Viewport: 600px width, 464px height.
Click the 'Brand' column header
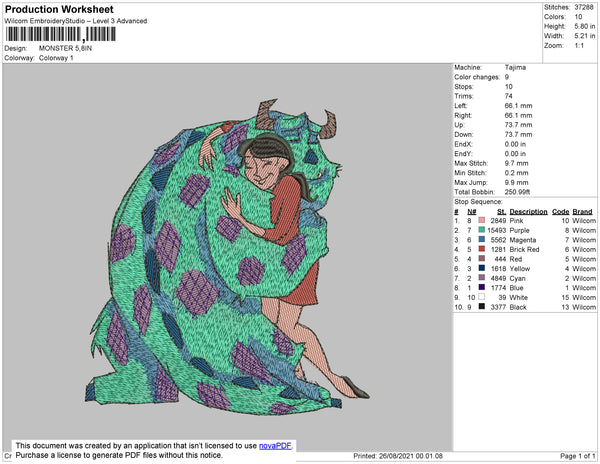point(582,212)
